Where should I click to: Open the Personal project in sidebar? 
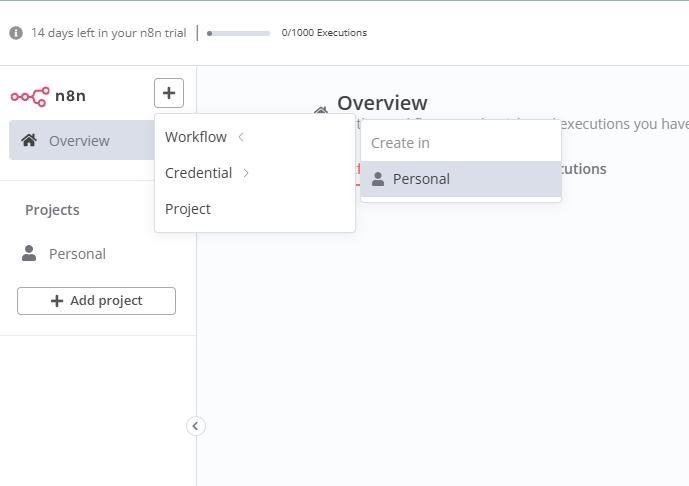[x=77, y=254]
